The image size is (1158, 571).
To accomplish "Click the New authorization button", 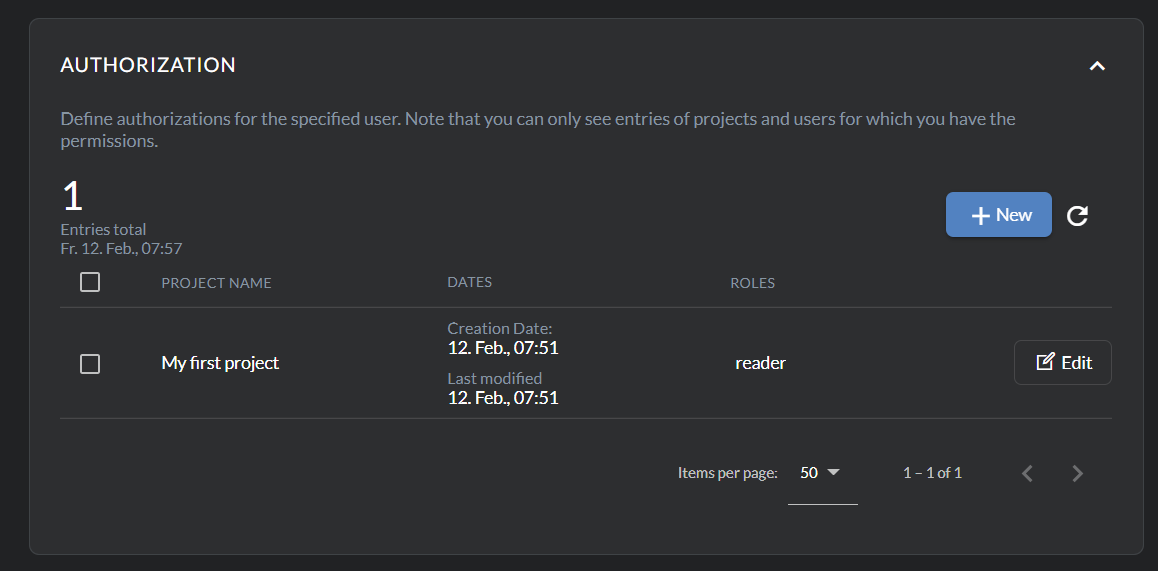I will pyautogui.click(x=998, y=215).
